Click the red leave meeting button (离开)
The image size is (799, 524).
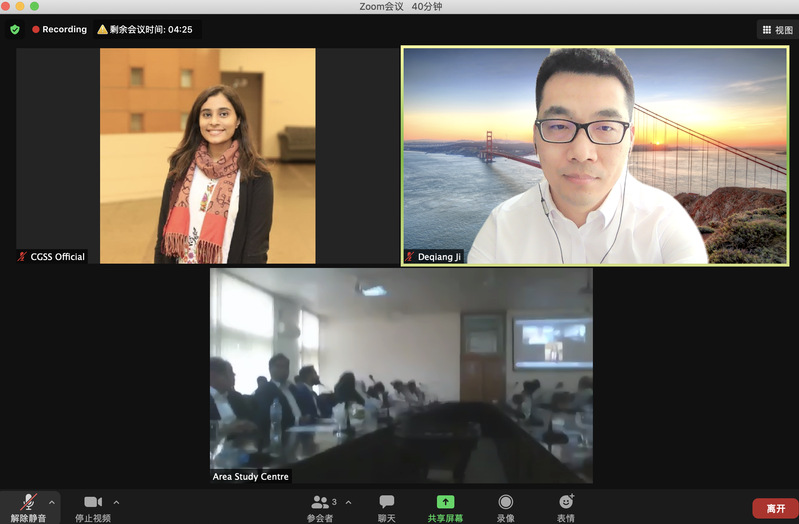coord(775,509)
